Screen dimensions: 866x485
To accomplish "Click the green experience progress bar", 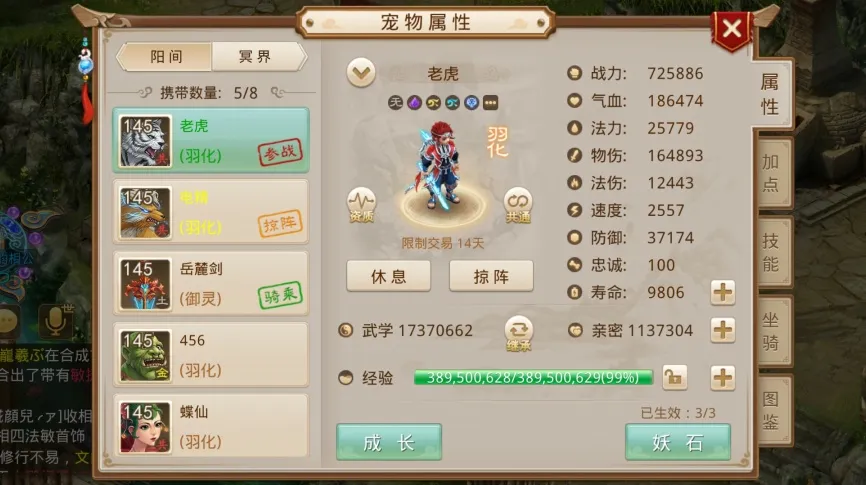I will pyautogui.click(x=533, y=378).
